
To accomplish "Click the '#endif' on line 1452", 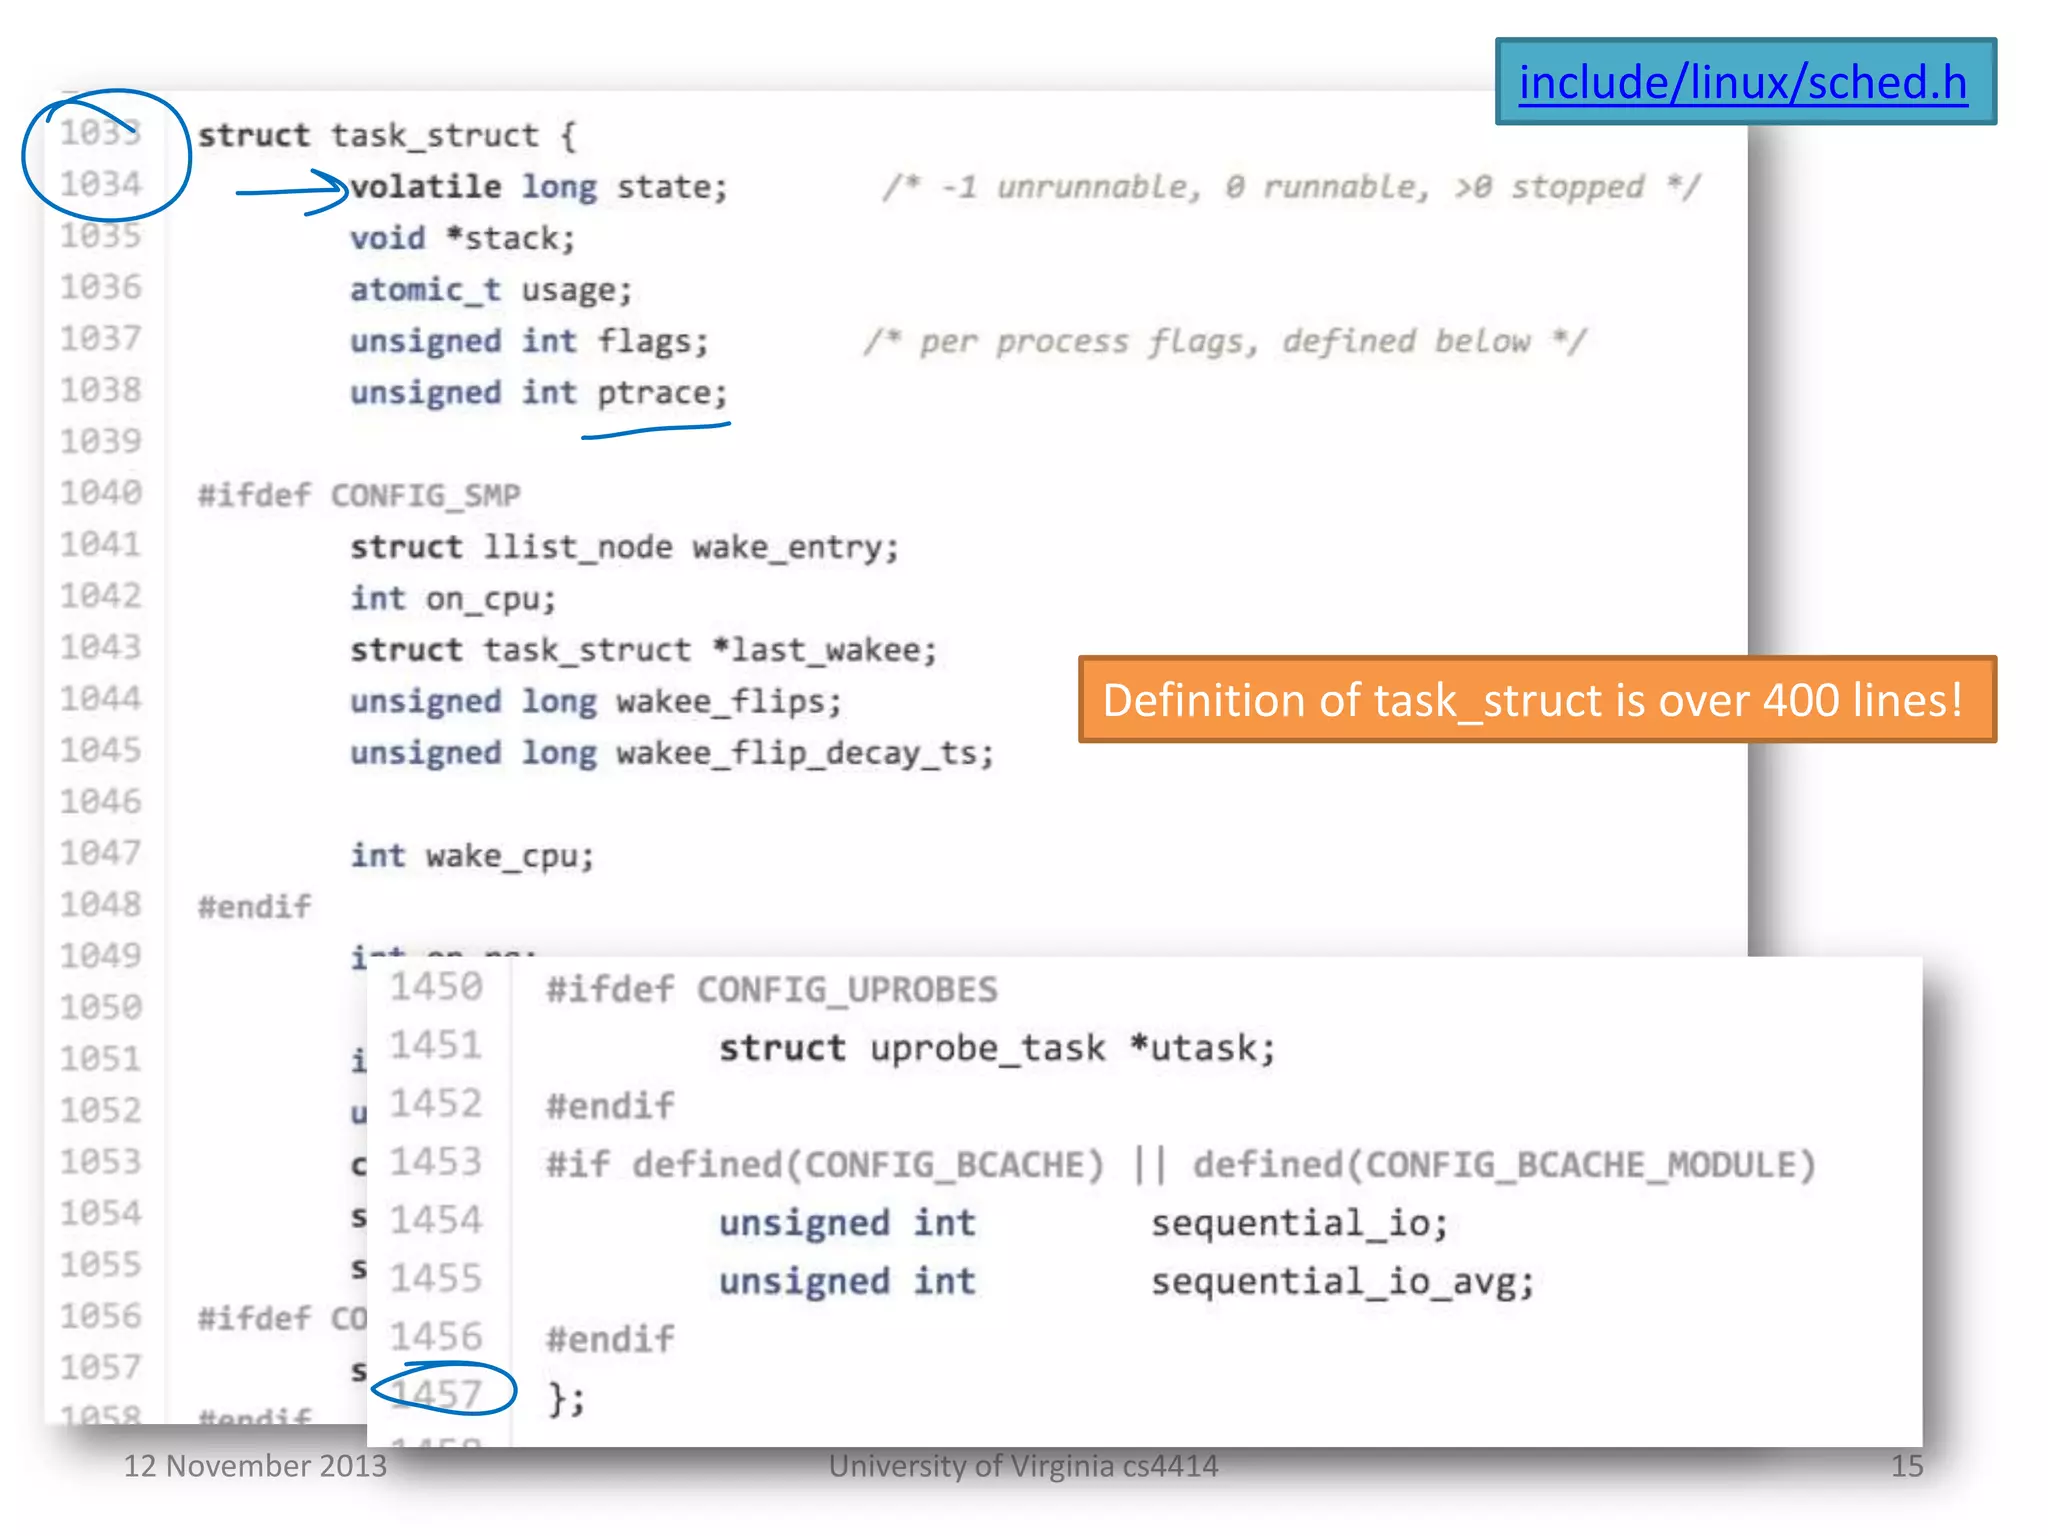I will [x=610, y=1107].
